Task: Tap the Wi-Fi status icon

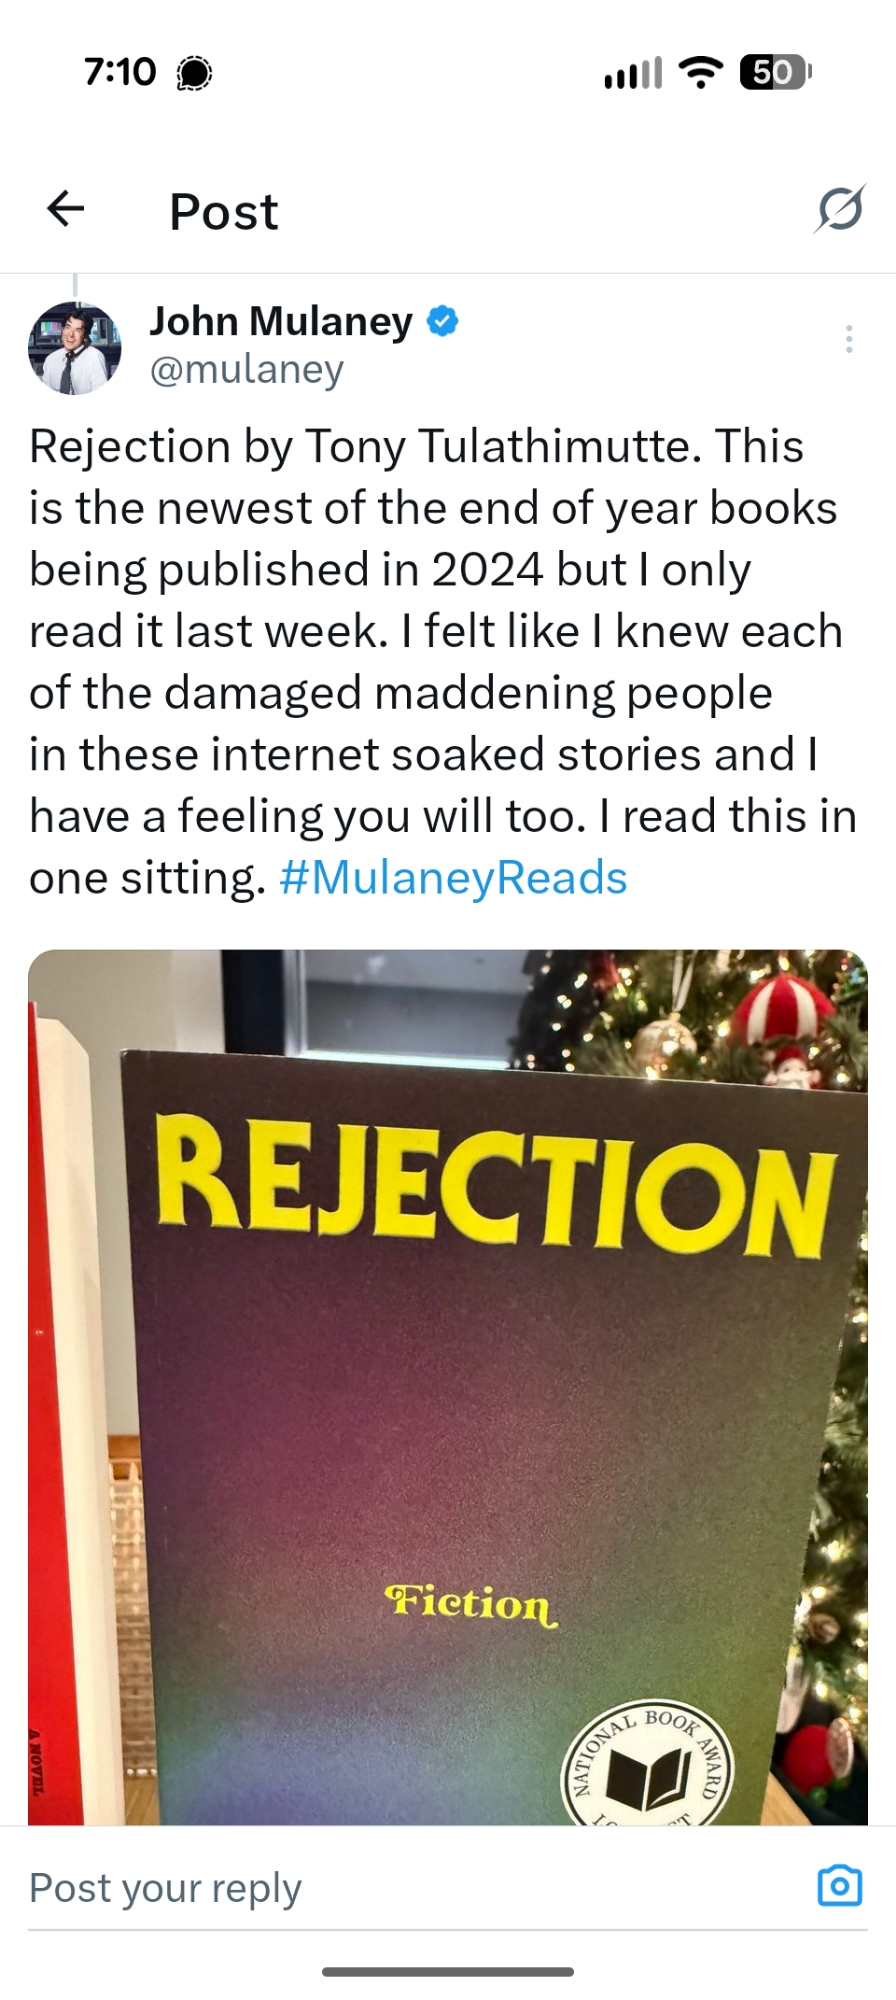Action: click(701, 72)
